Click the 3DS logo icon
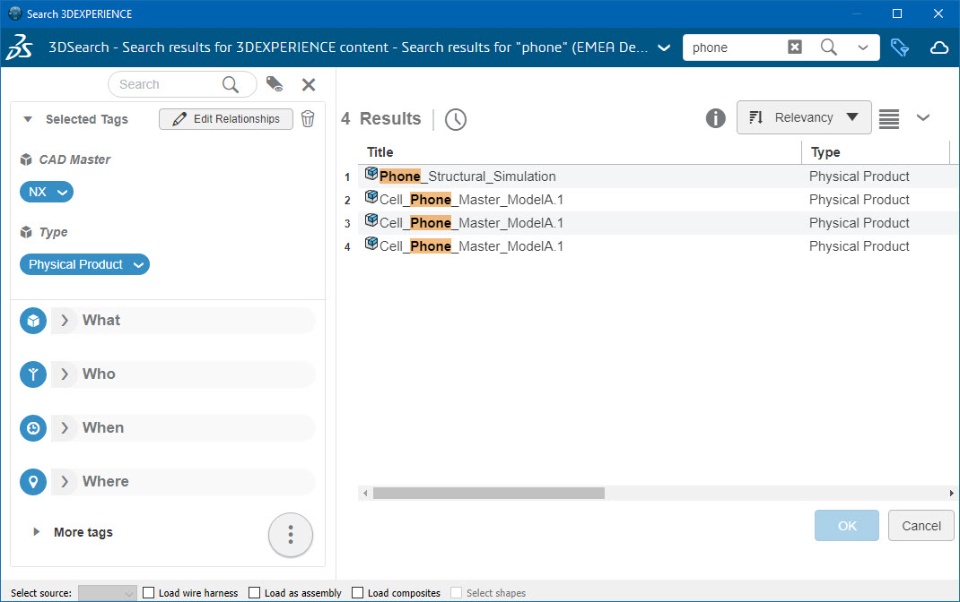960x602 pixels. [x=19, y=48]
